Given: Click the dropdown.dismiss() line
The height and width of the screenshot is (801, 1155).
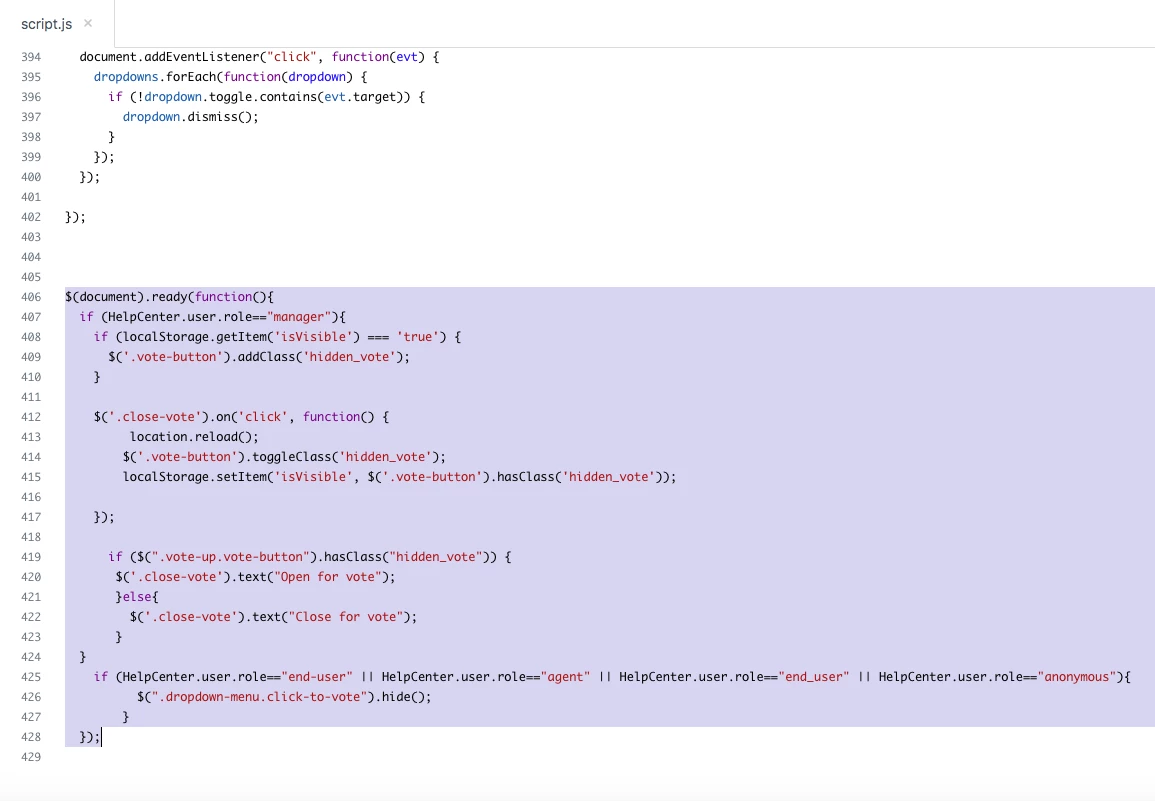Looking at the screenshot, I should pyautogui.click(x=191, y=116).
